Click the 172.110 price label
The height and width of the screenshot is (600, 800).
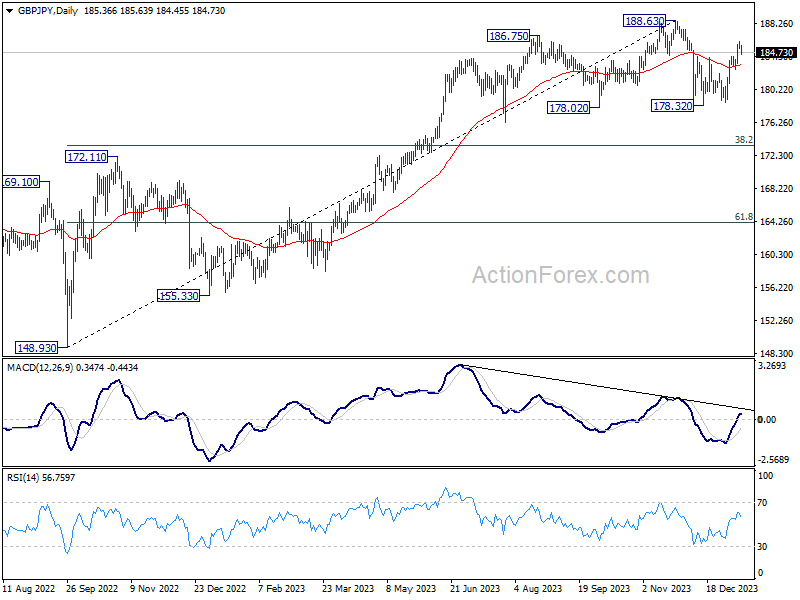coord(87,157)
